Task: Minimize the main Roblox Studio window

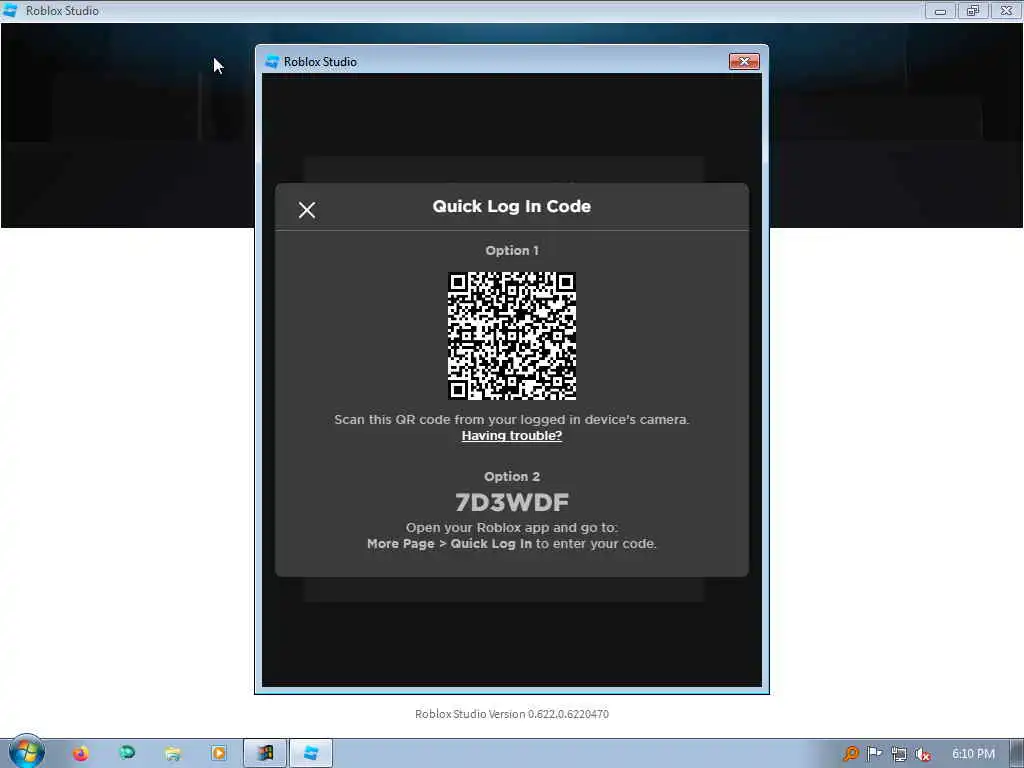Action: (x=940, y=10)
